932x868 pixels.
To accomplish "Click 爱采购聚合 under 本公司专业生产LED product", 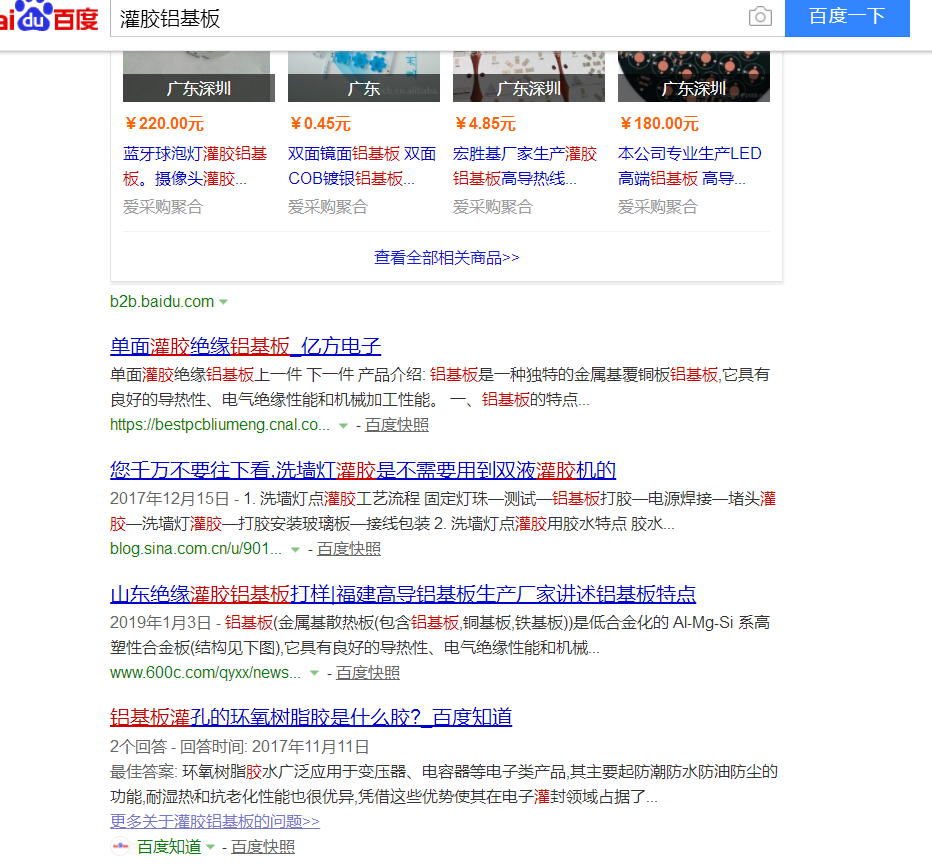I will (x=658, y=207).
